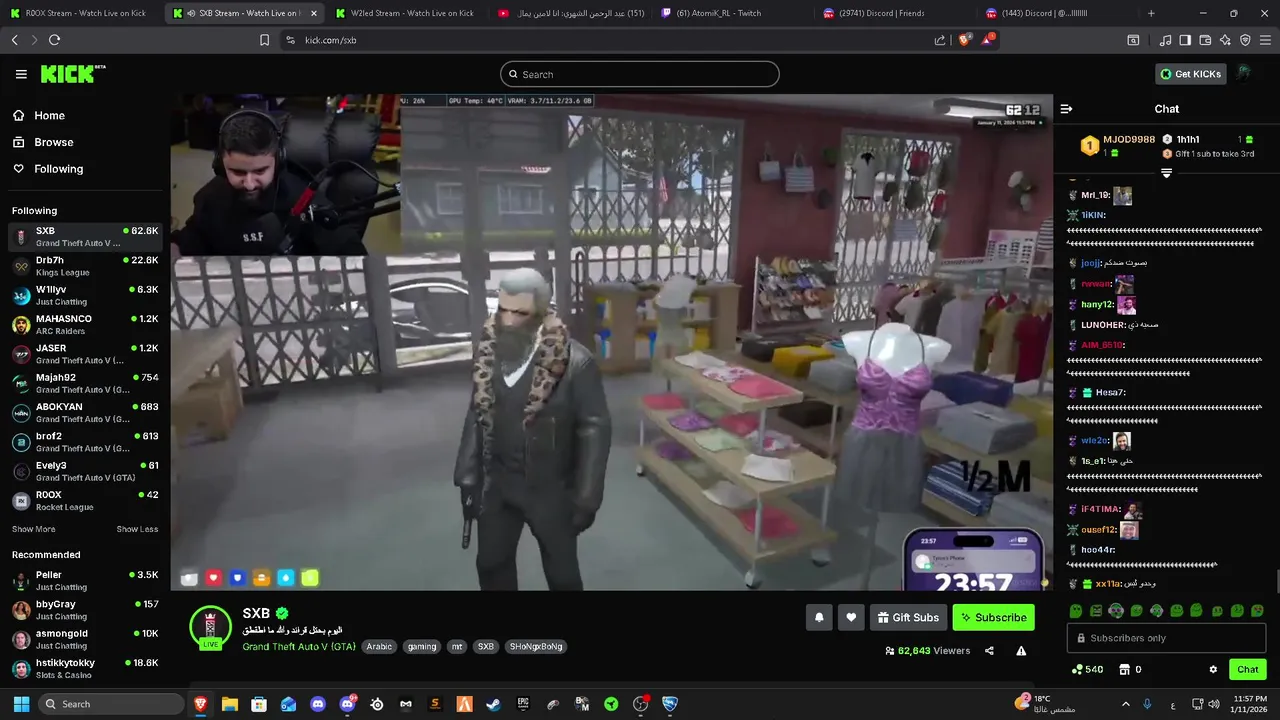Image resolution: width=1280 pixels, height=720 pixels.
Task: Click the user avatar beside Get KICKs
Action: [1244, 74]
